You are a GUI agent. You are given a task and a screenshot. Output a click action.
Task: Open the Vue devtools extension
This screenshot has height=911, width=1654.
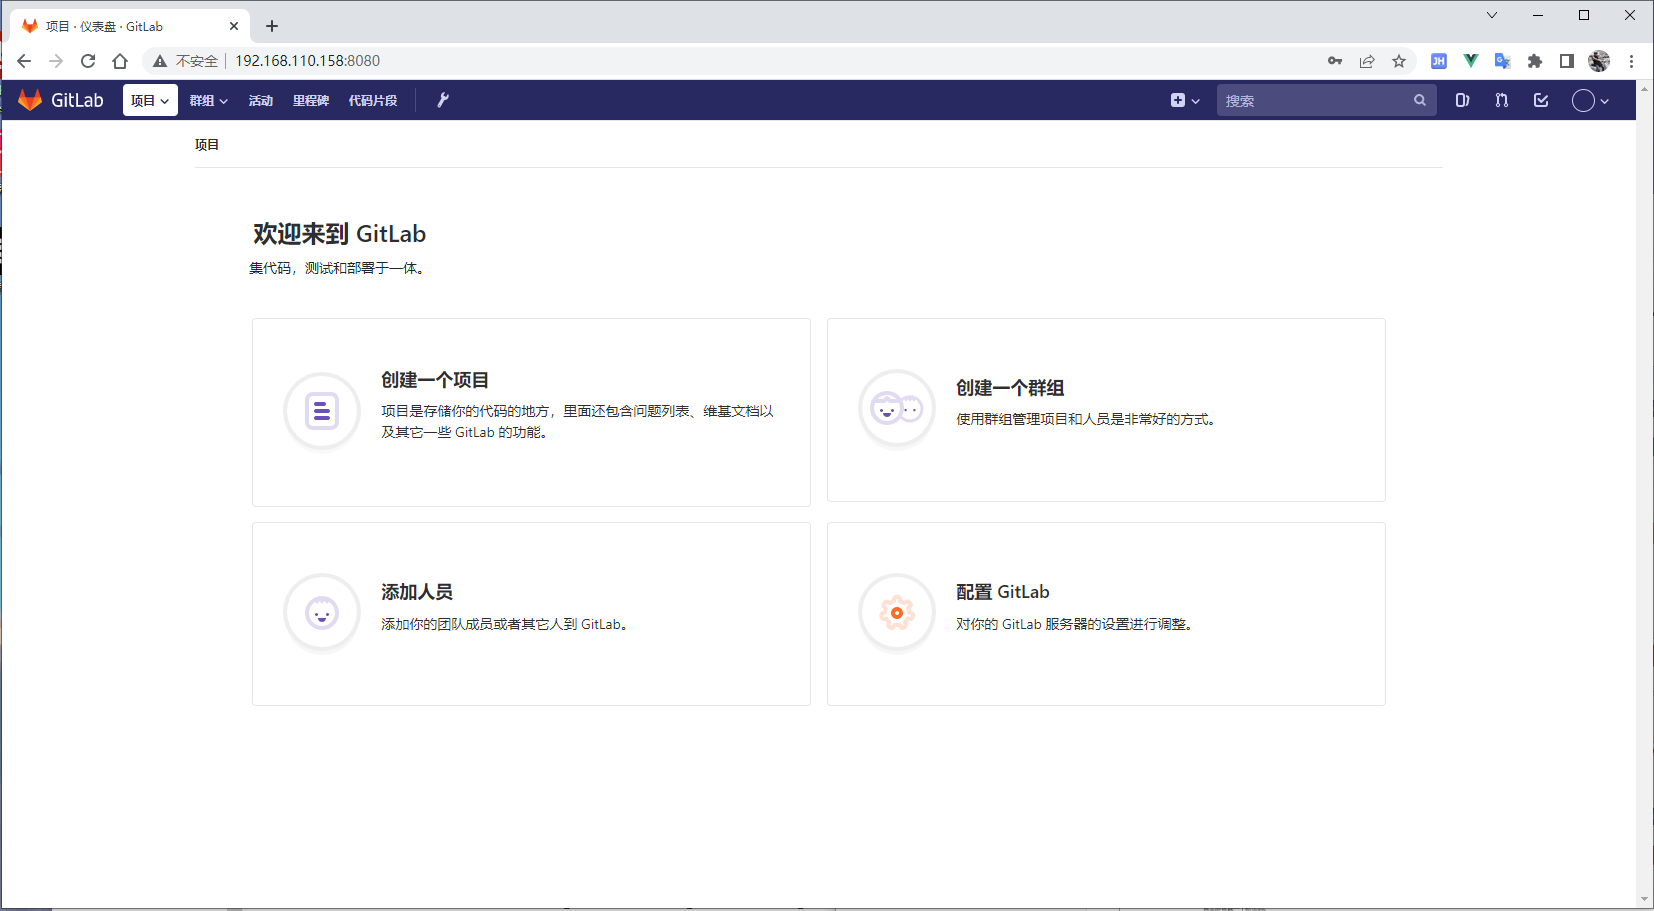tap(1471, 61)
